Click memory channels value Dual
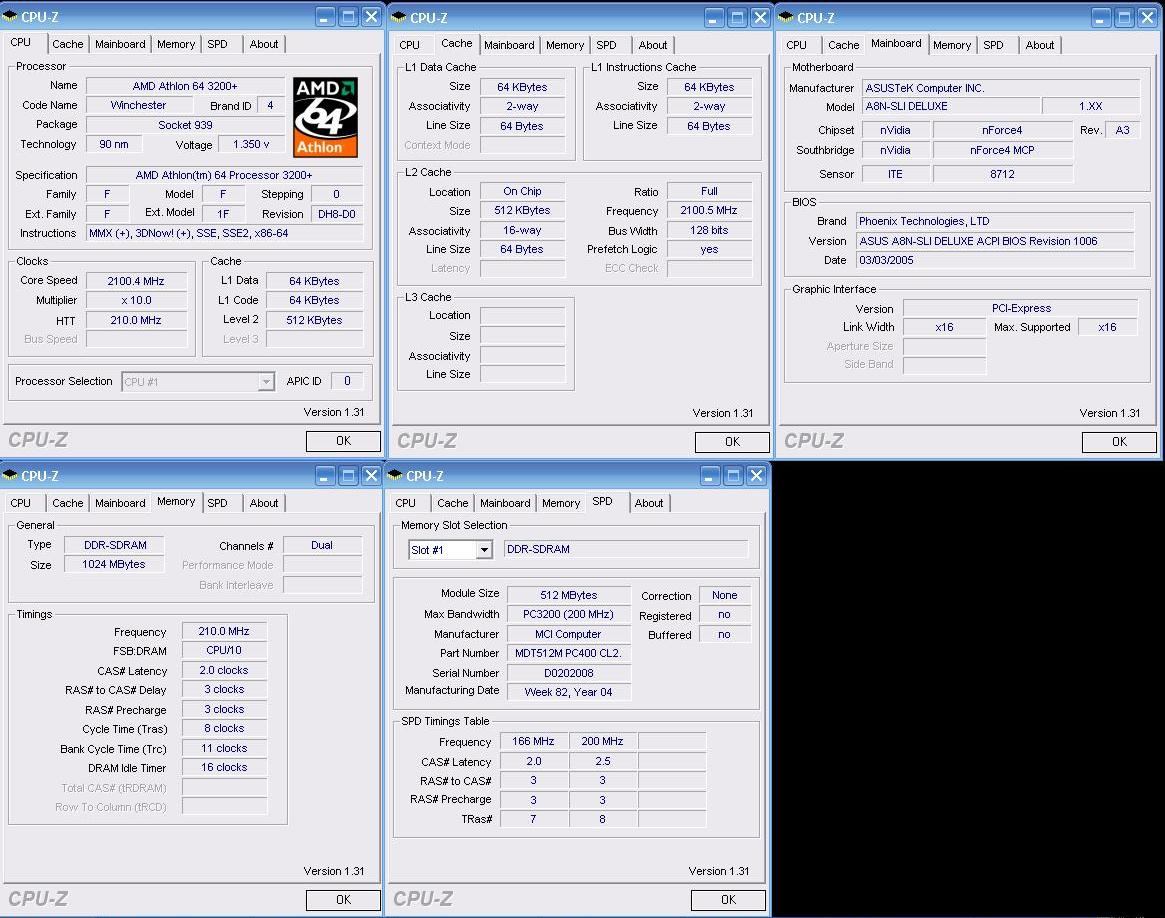The width and height of the screenshot is (1165, 918). (x=322, y=545)
